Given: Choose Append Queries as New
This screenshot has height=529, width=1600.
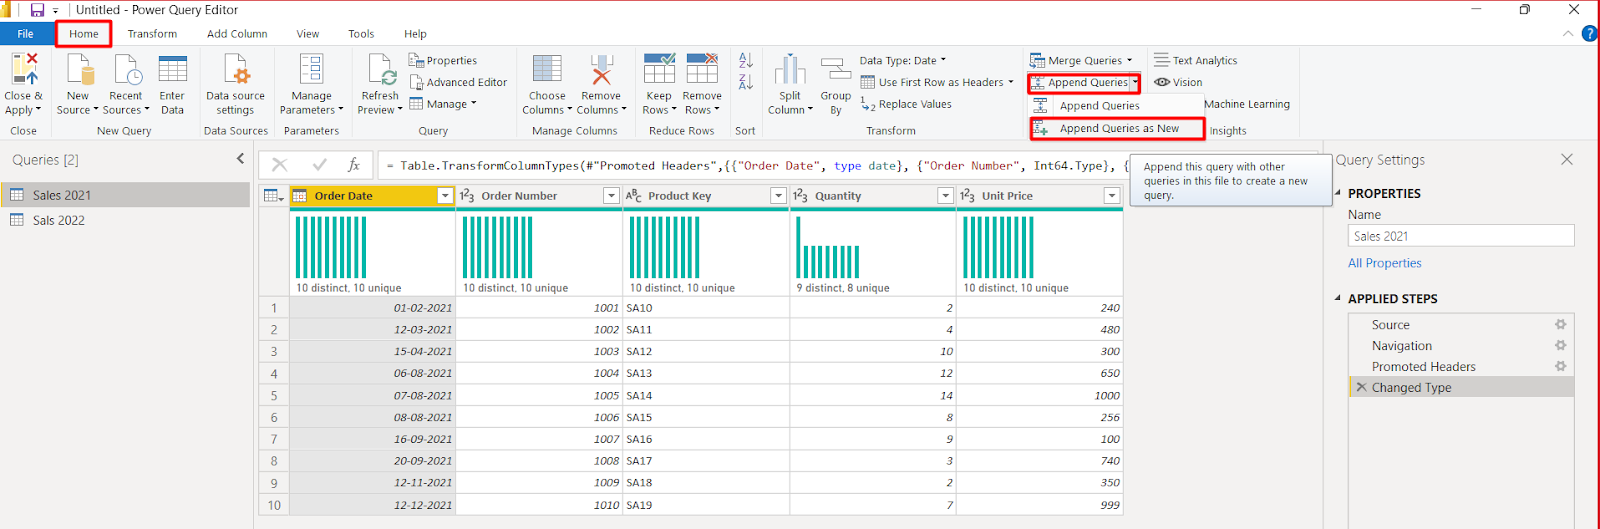Looking at the screenshot, I should pos(1118,129).
